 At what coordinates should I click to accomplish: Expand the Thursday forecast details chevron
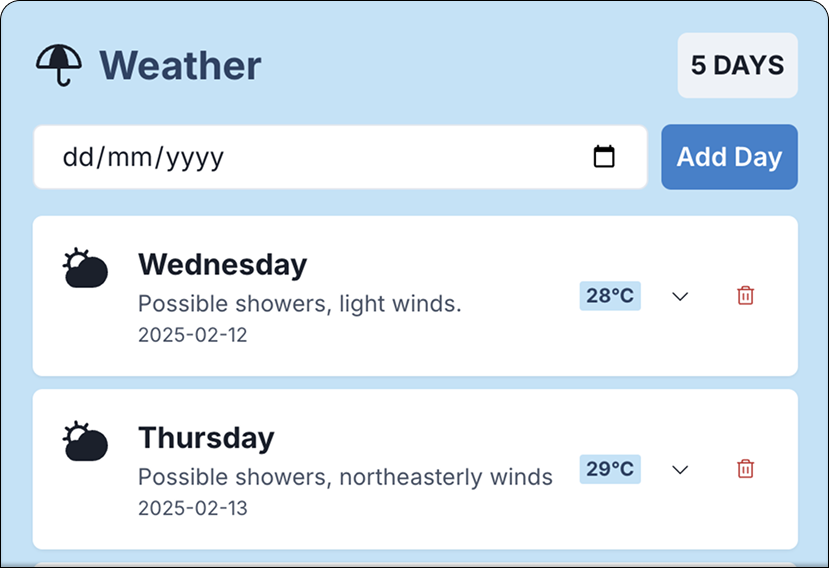coord(681,469)
